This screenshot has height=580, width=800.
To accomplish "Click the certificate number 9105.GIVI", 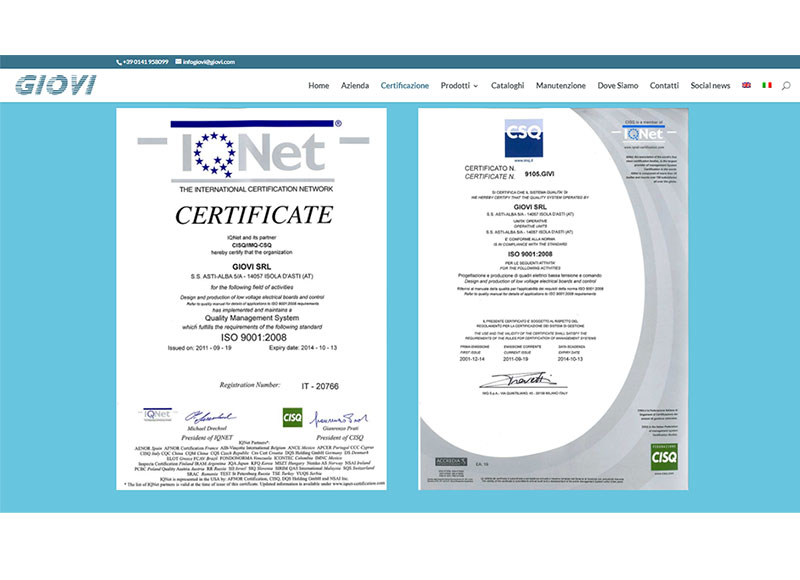I will click(x=539, y=174).
